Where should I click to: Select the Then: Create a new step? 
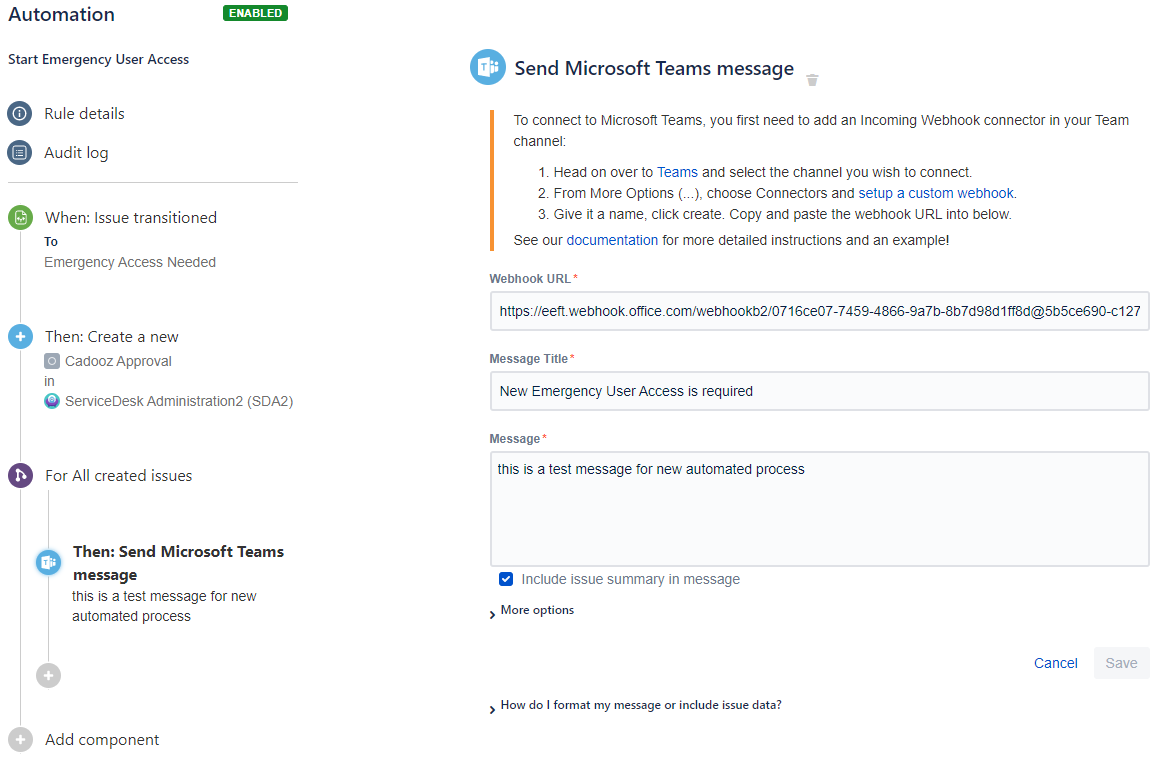click(x=112, y=336)
